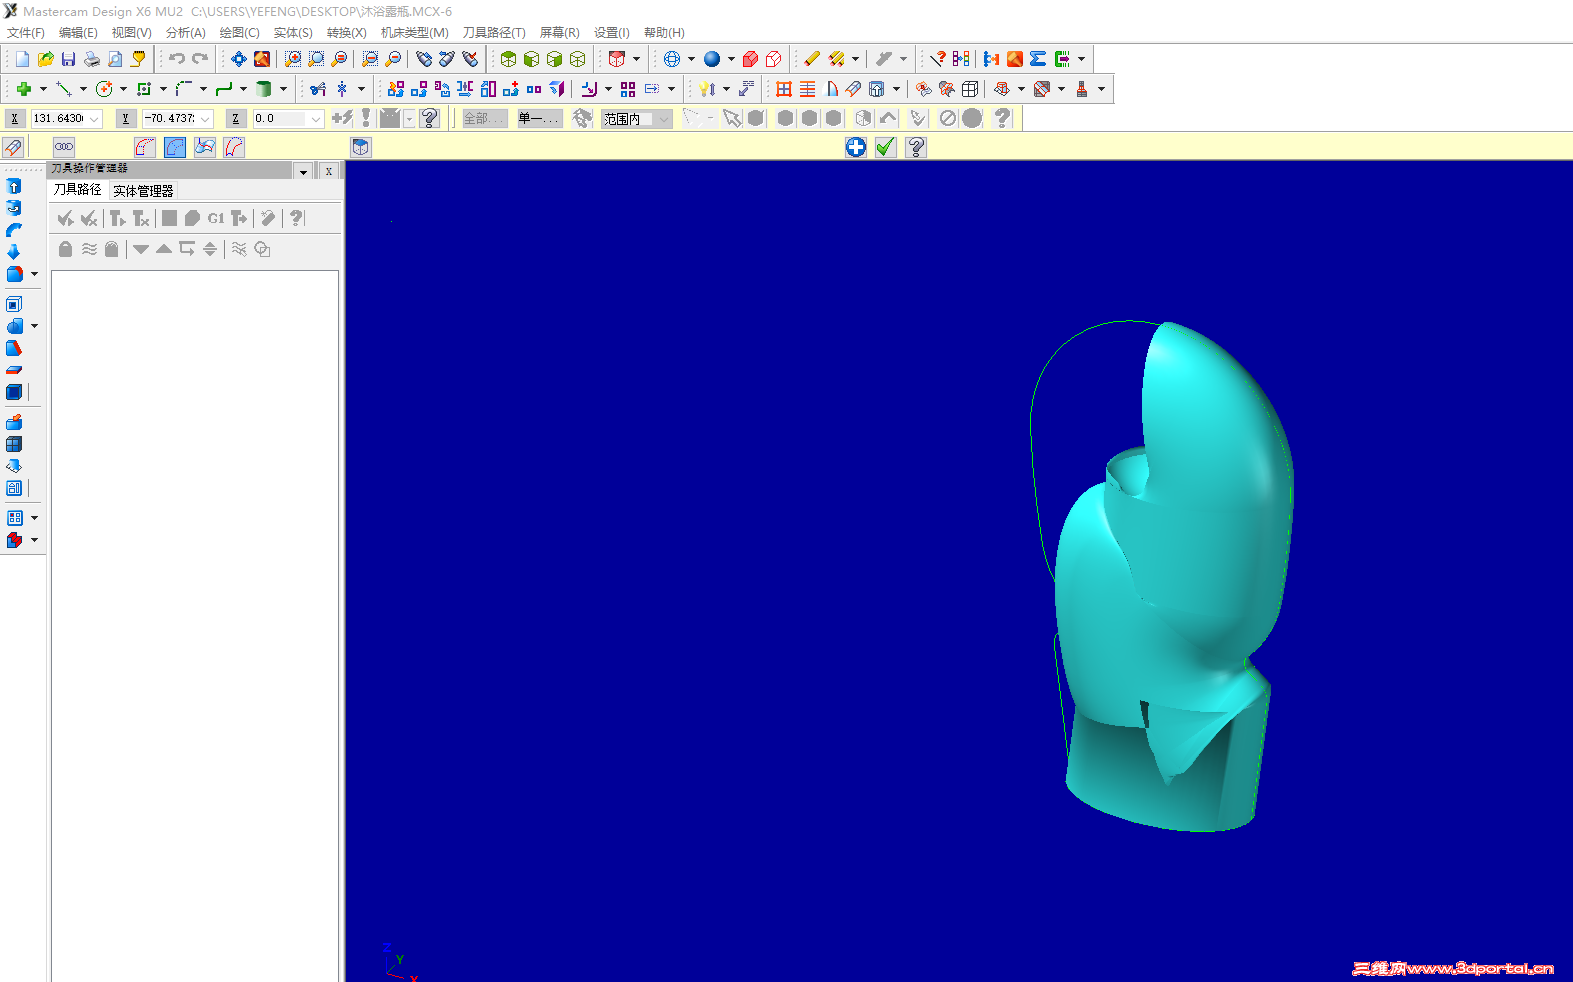Image resolution: width=1573 pixels, height=982 pixels.
Task: Click the 单一... selection button
Action: (539, 119)
